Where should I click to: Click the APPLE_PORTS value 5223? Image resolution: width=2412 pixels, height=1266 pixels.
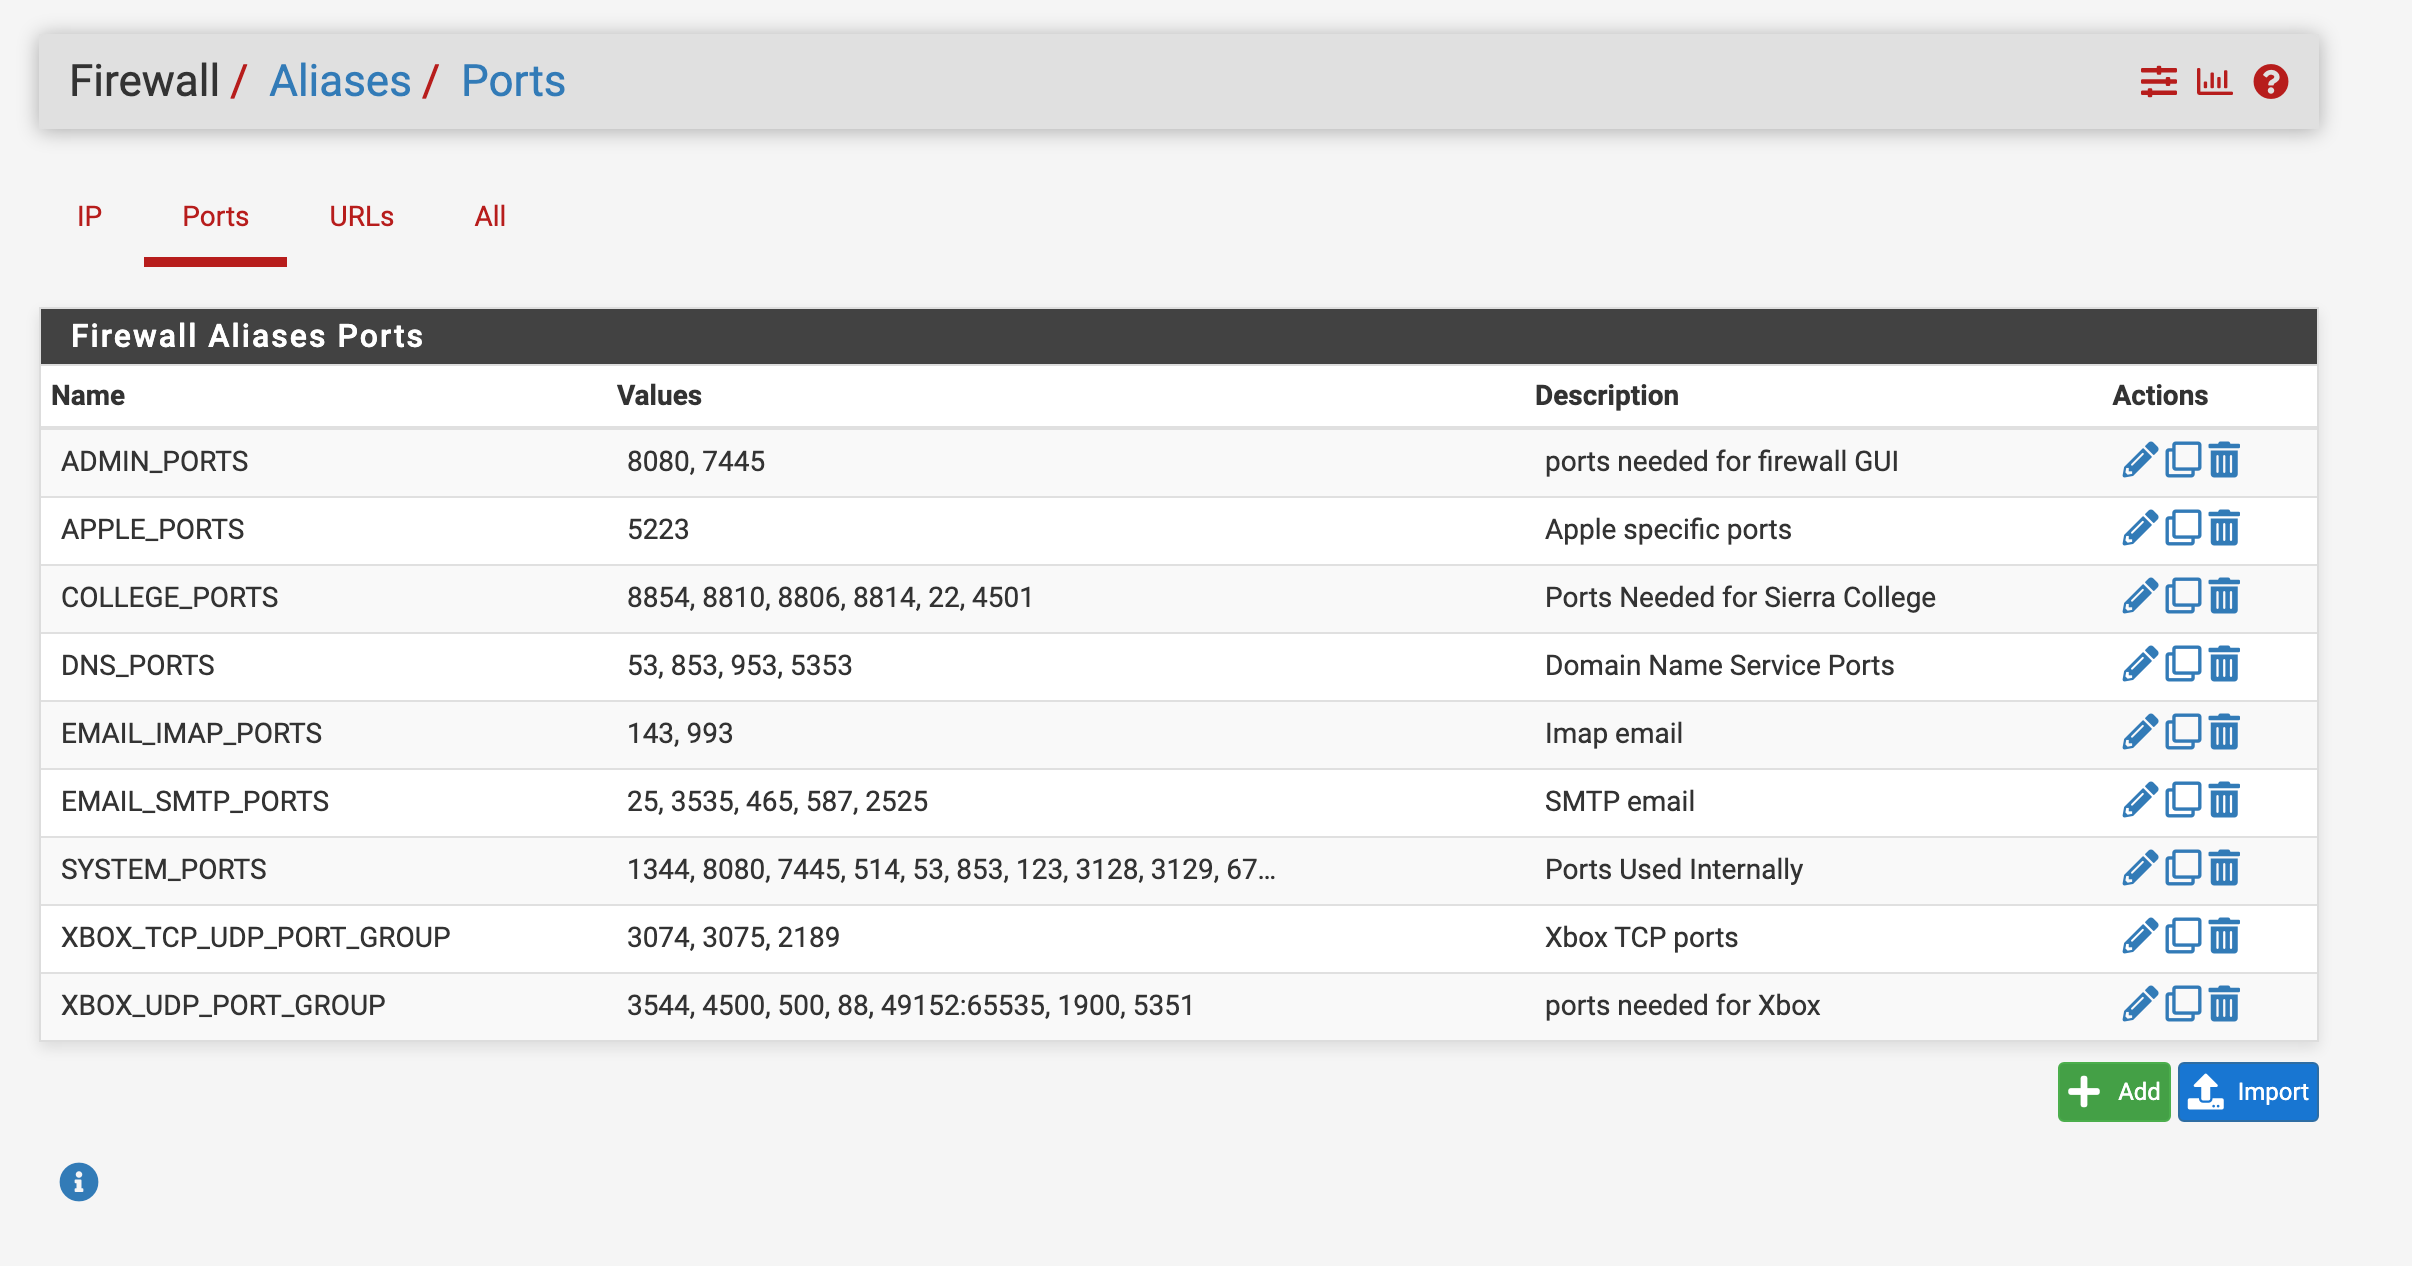[658, 529]
